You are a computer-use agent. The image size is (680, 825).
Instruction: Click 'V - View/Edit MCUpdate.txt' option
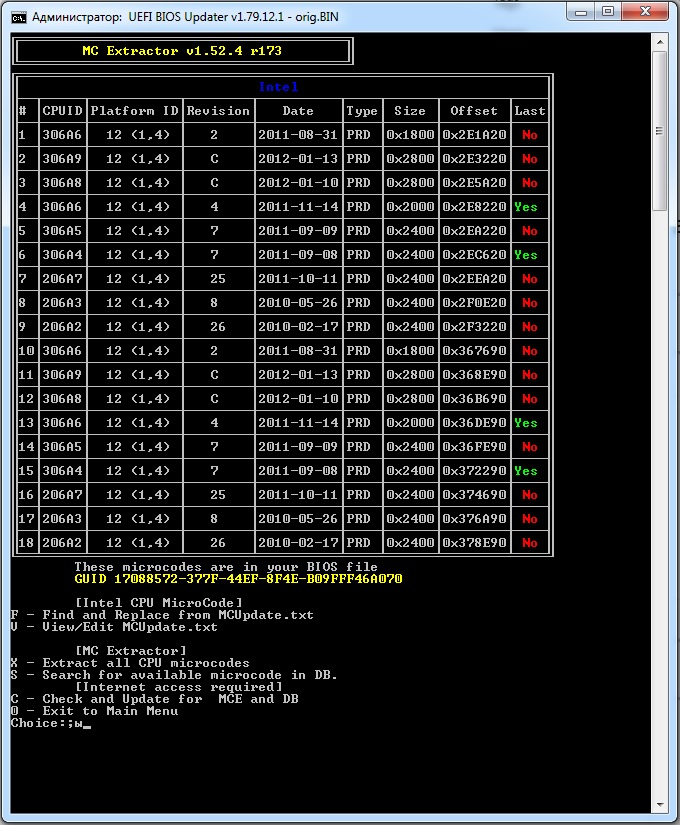pos(114,627)
